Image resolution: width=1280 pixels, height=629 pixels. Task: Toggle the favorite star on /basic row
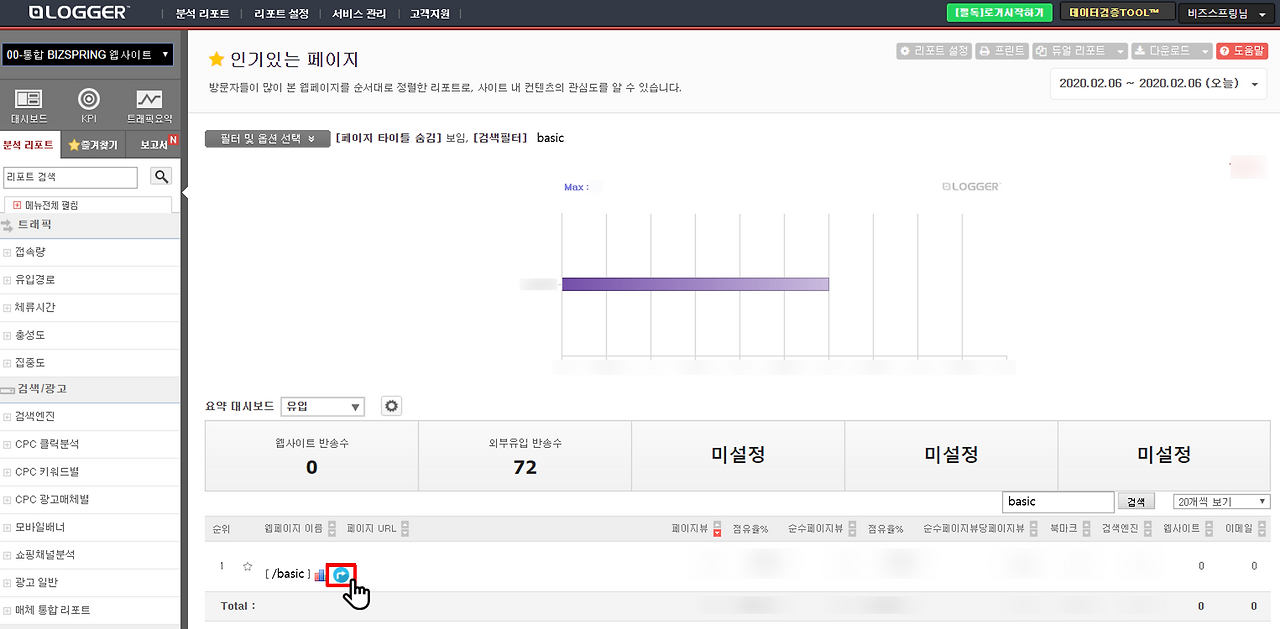click(x=247, y=567)
